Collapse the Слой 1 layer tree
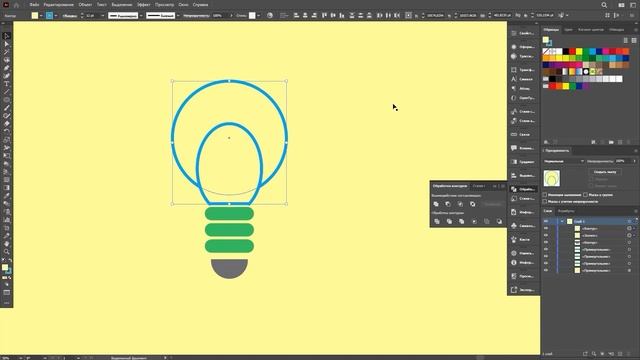 pyautogui.click(x=562, y=221)
